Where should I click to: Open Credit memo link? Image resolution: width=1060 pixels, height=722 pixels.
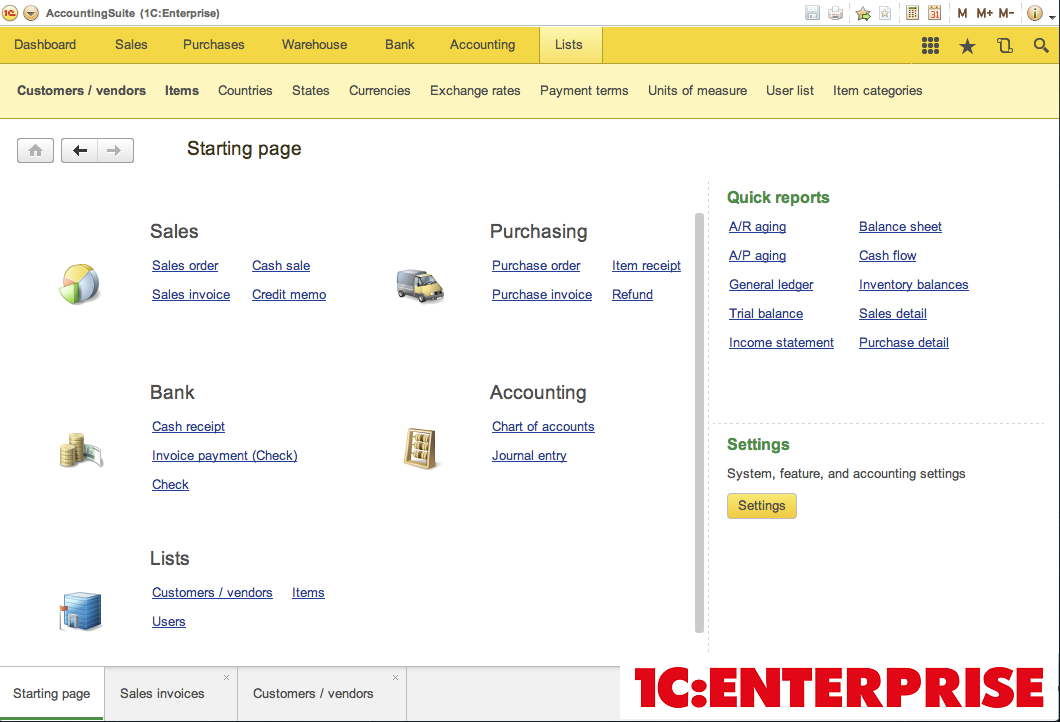(x=289, y=295)
